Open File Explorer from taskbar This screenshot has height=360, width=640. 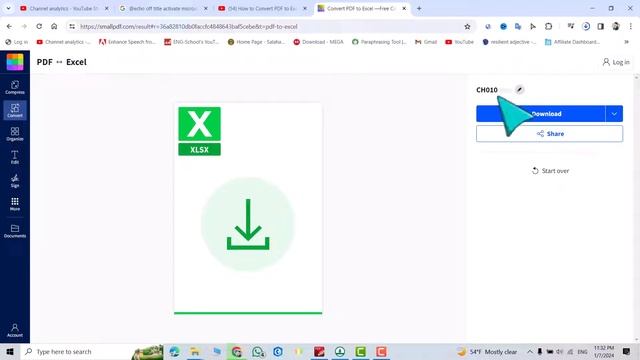(195, 351)
